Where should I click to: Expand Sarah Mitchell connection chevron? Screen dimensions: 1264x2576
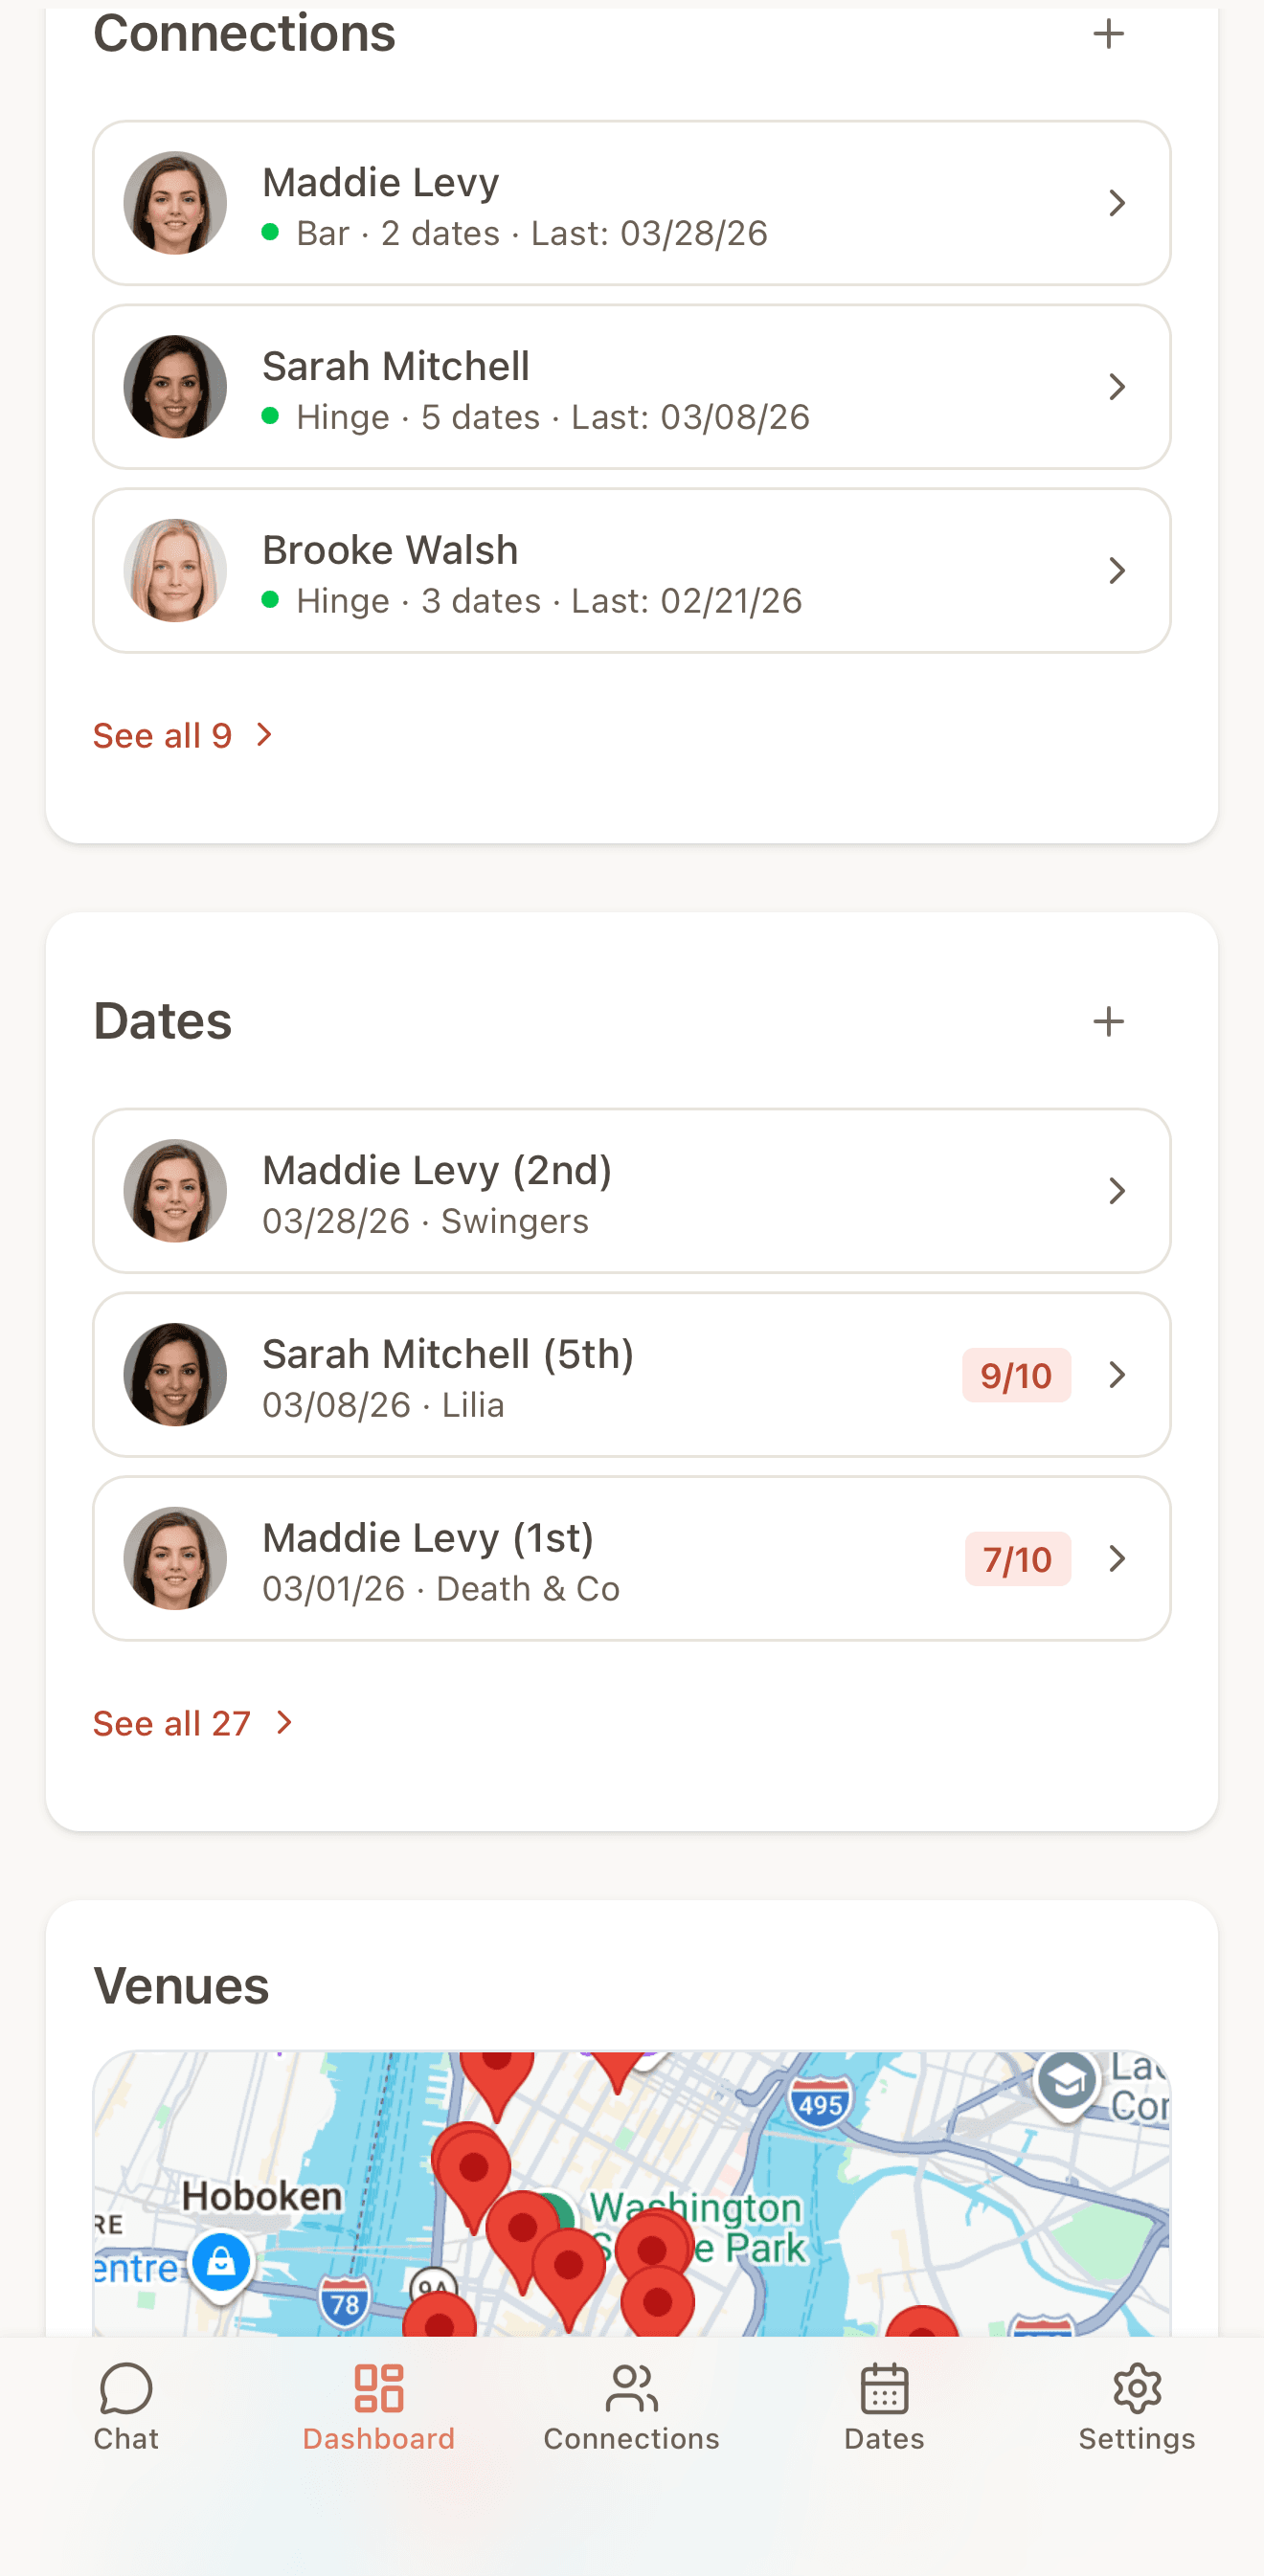[1117, 387]
